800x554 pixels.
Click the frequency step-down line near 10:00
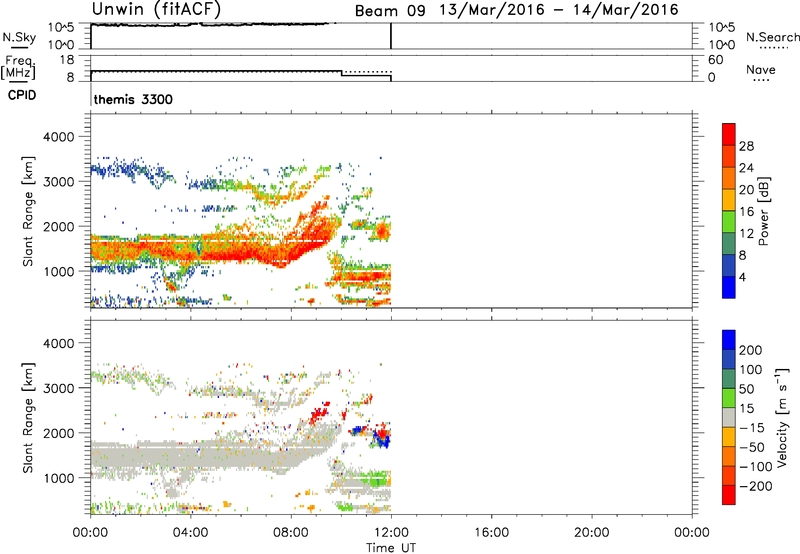tap(341, 73)
